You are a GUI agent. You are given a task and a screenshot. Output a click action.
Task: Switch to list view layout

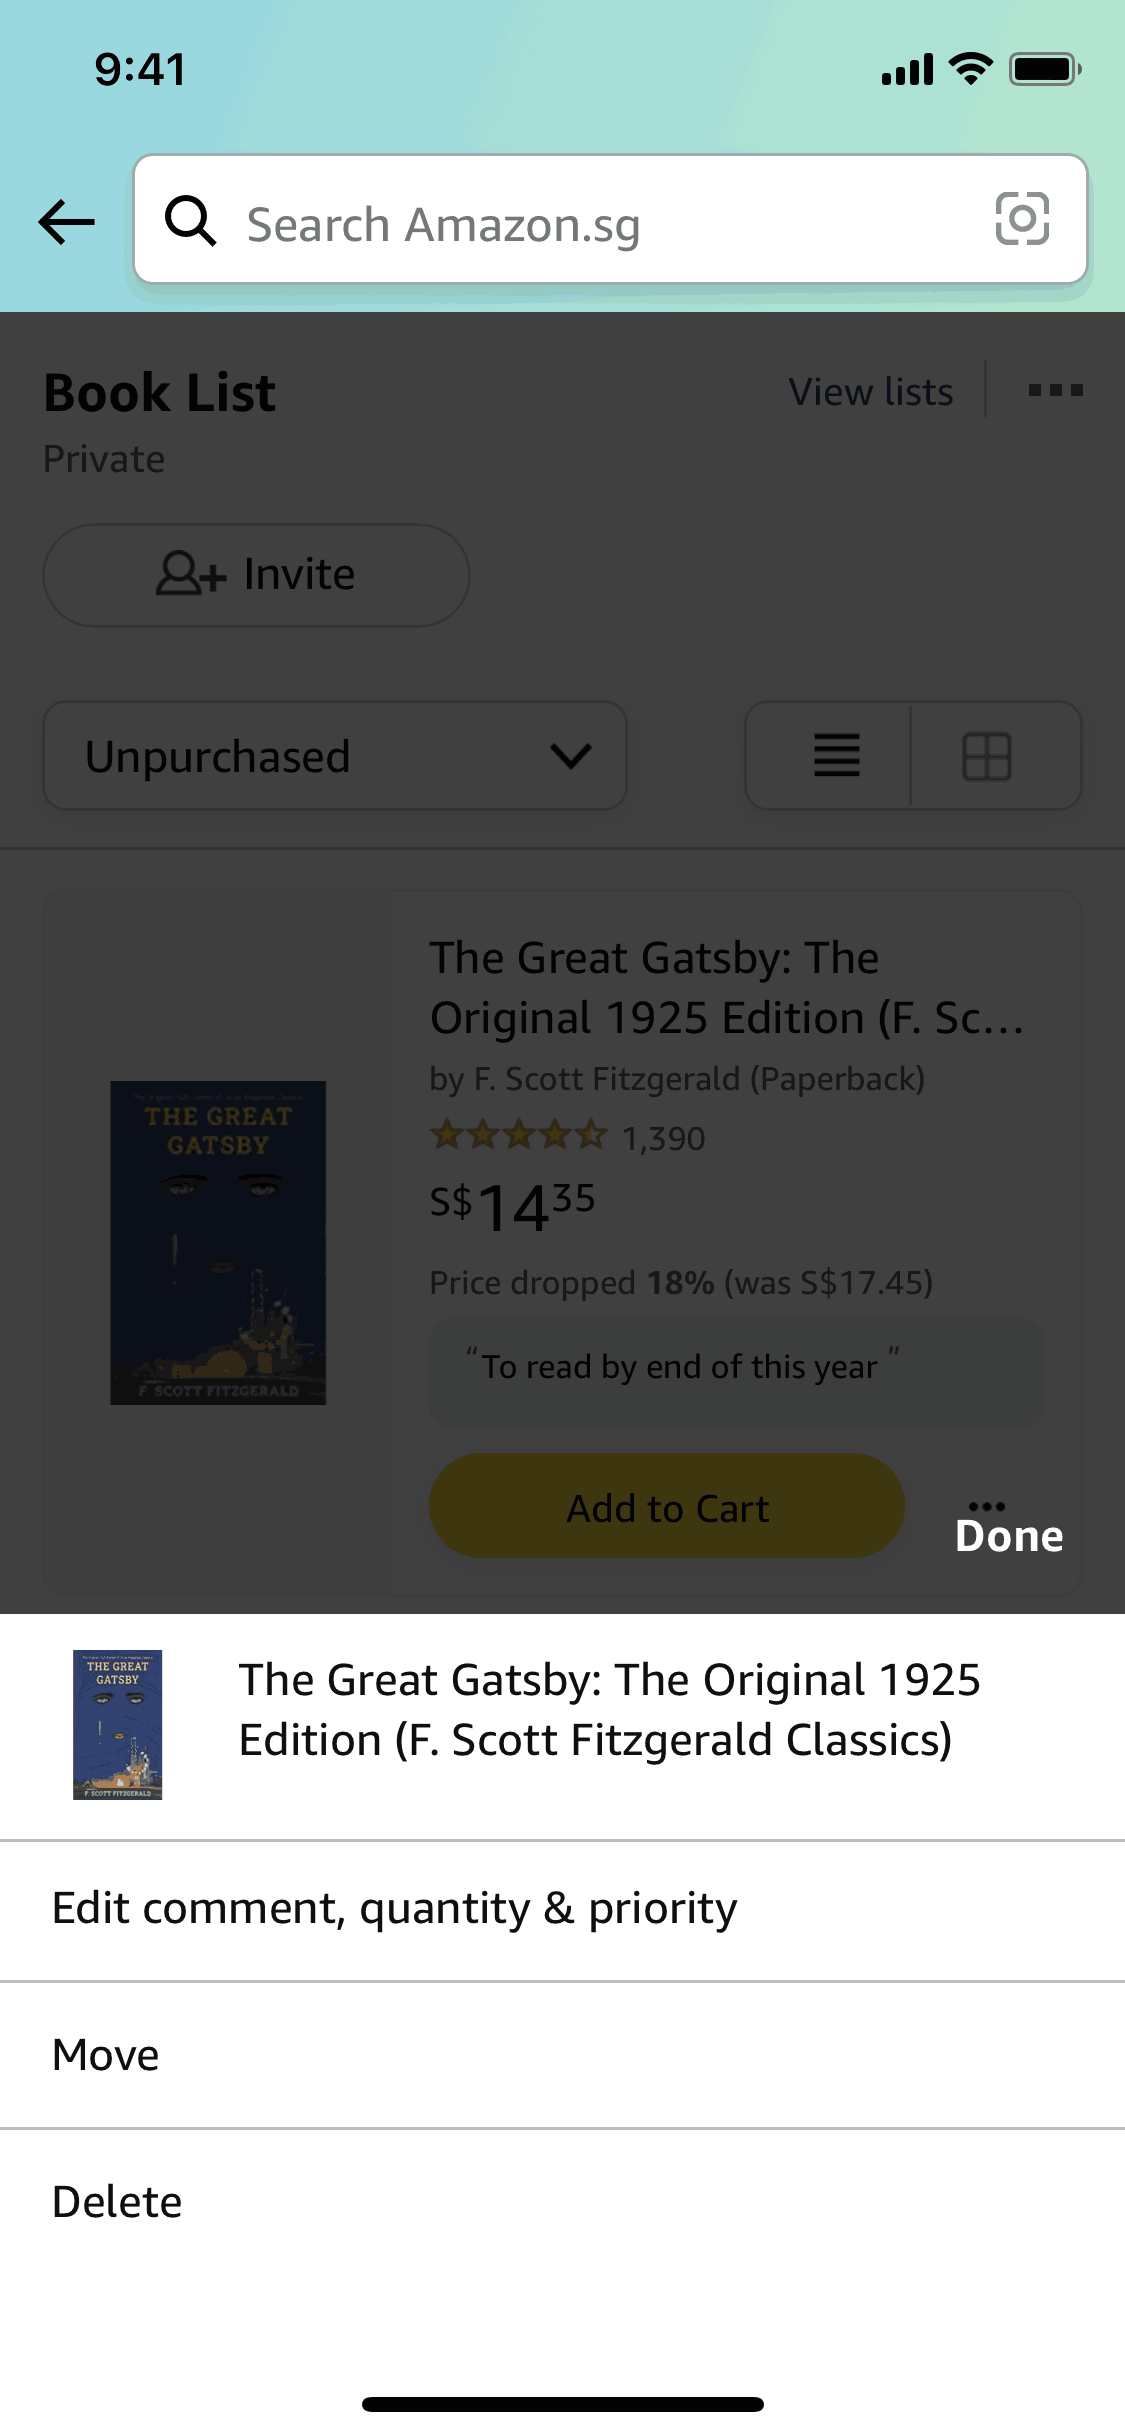click(836, 755)
